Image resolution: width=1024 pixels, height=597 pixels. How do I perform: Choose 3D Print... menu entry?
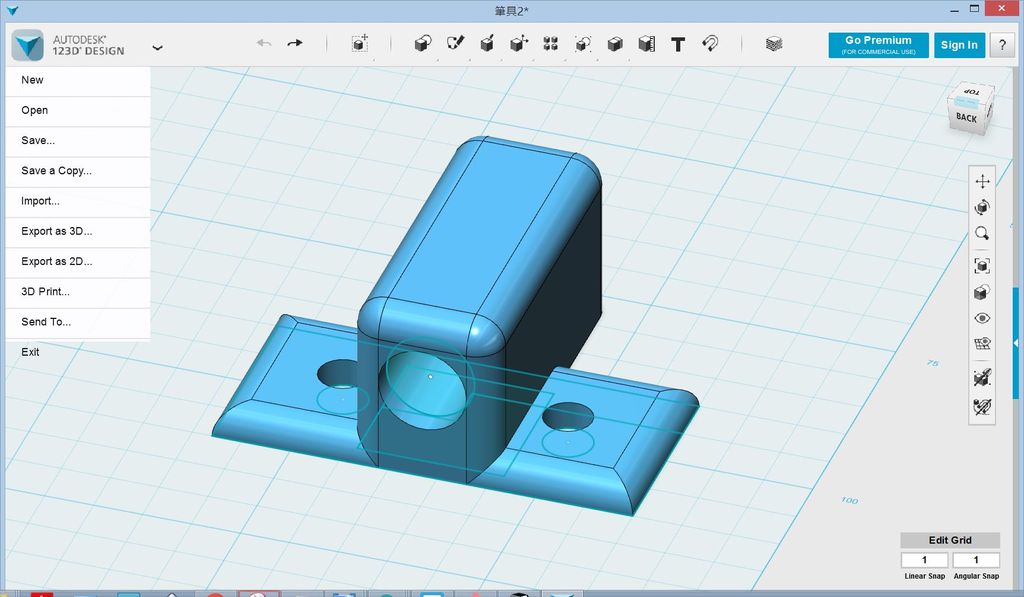[x=78, y=291]
